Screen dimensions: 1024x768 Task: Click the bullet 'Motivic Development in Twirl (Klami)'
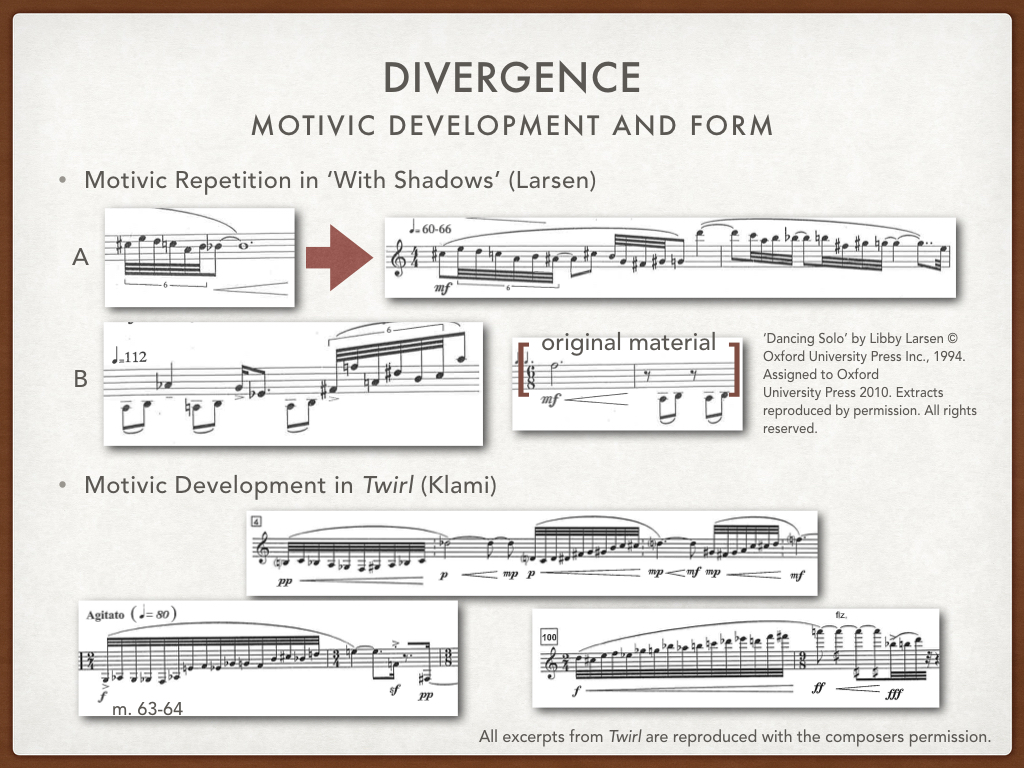click(x=291, y=485)
